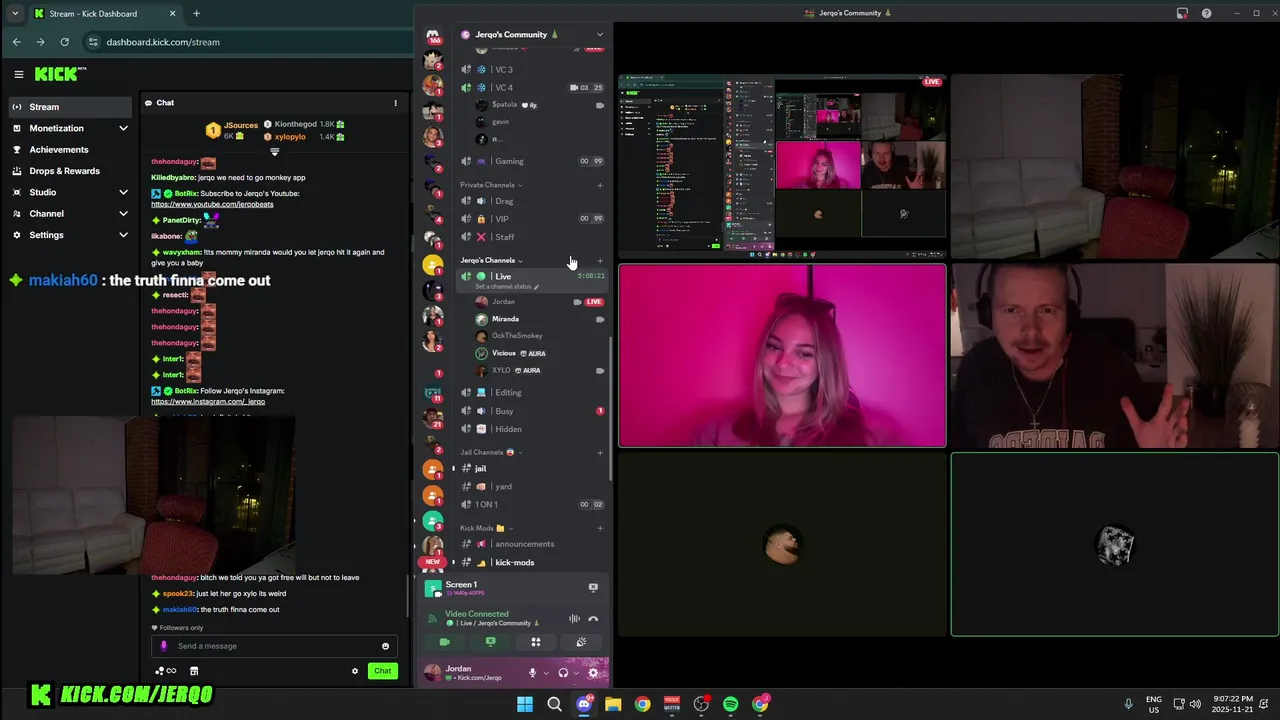The height and width of the screenshot is (720, 1280).
Task: Edit channel status pencil under Live
Action: click(536, 287)
